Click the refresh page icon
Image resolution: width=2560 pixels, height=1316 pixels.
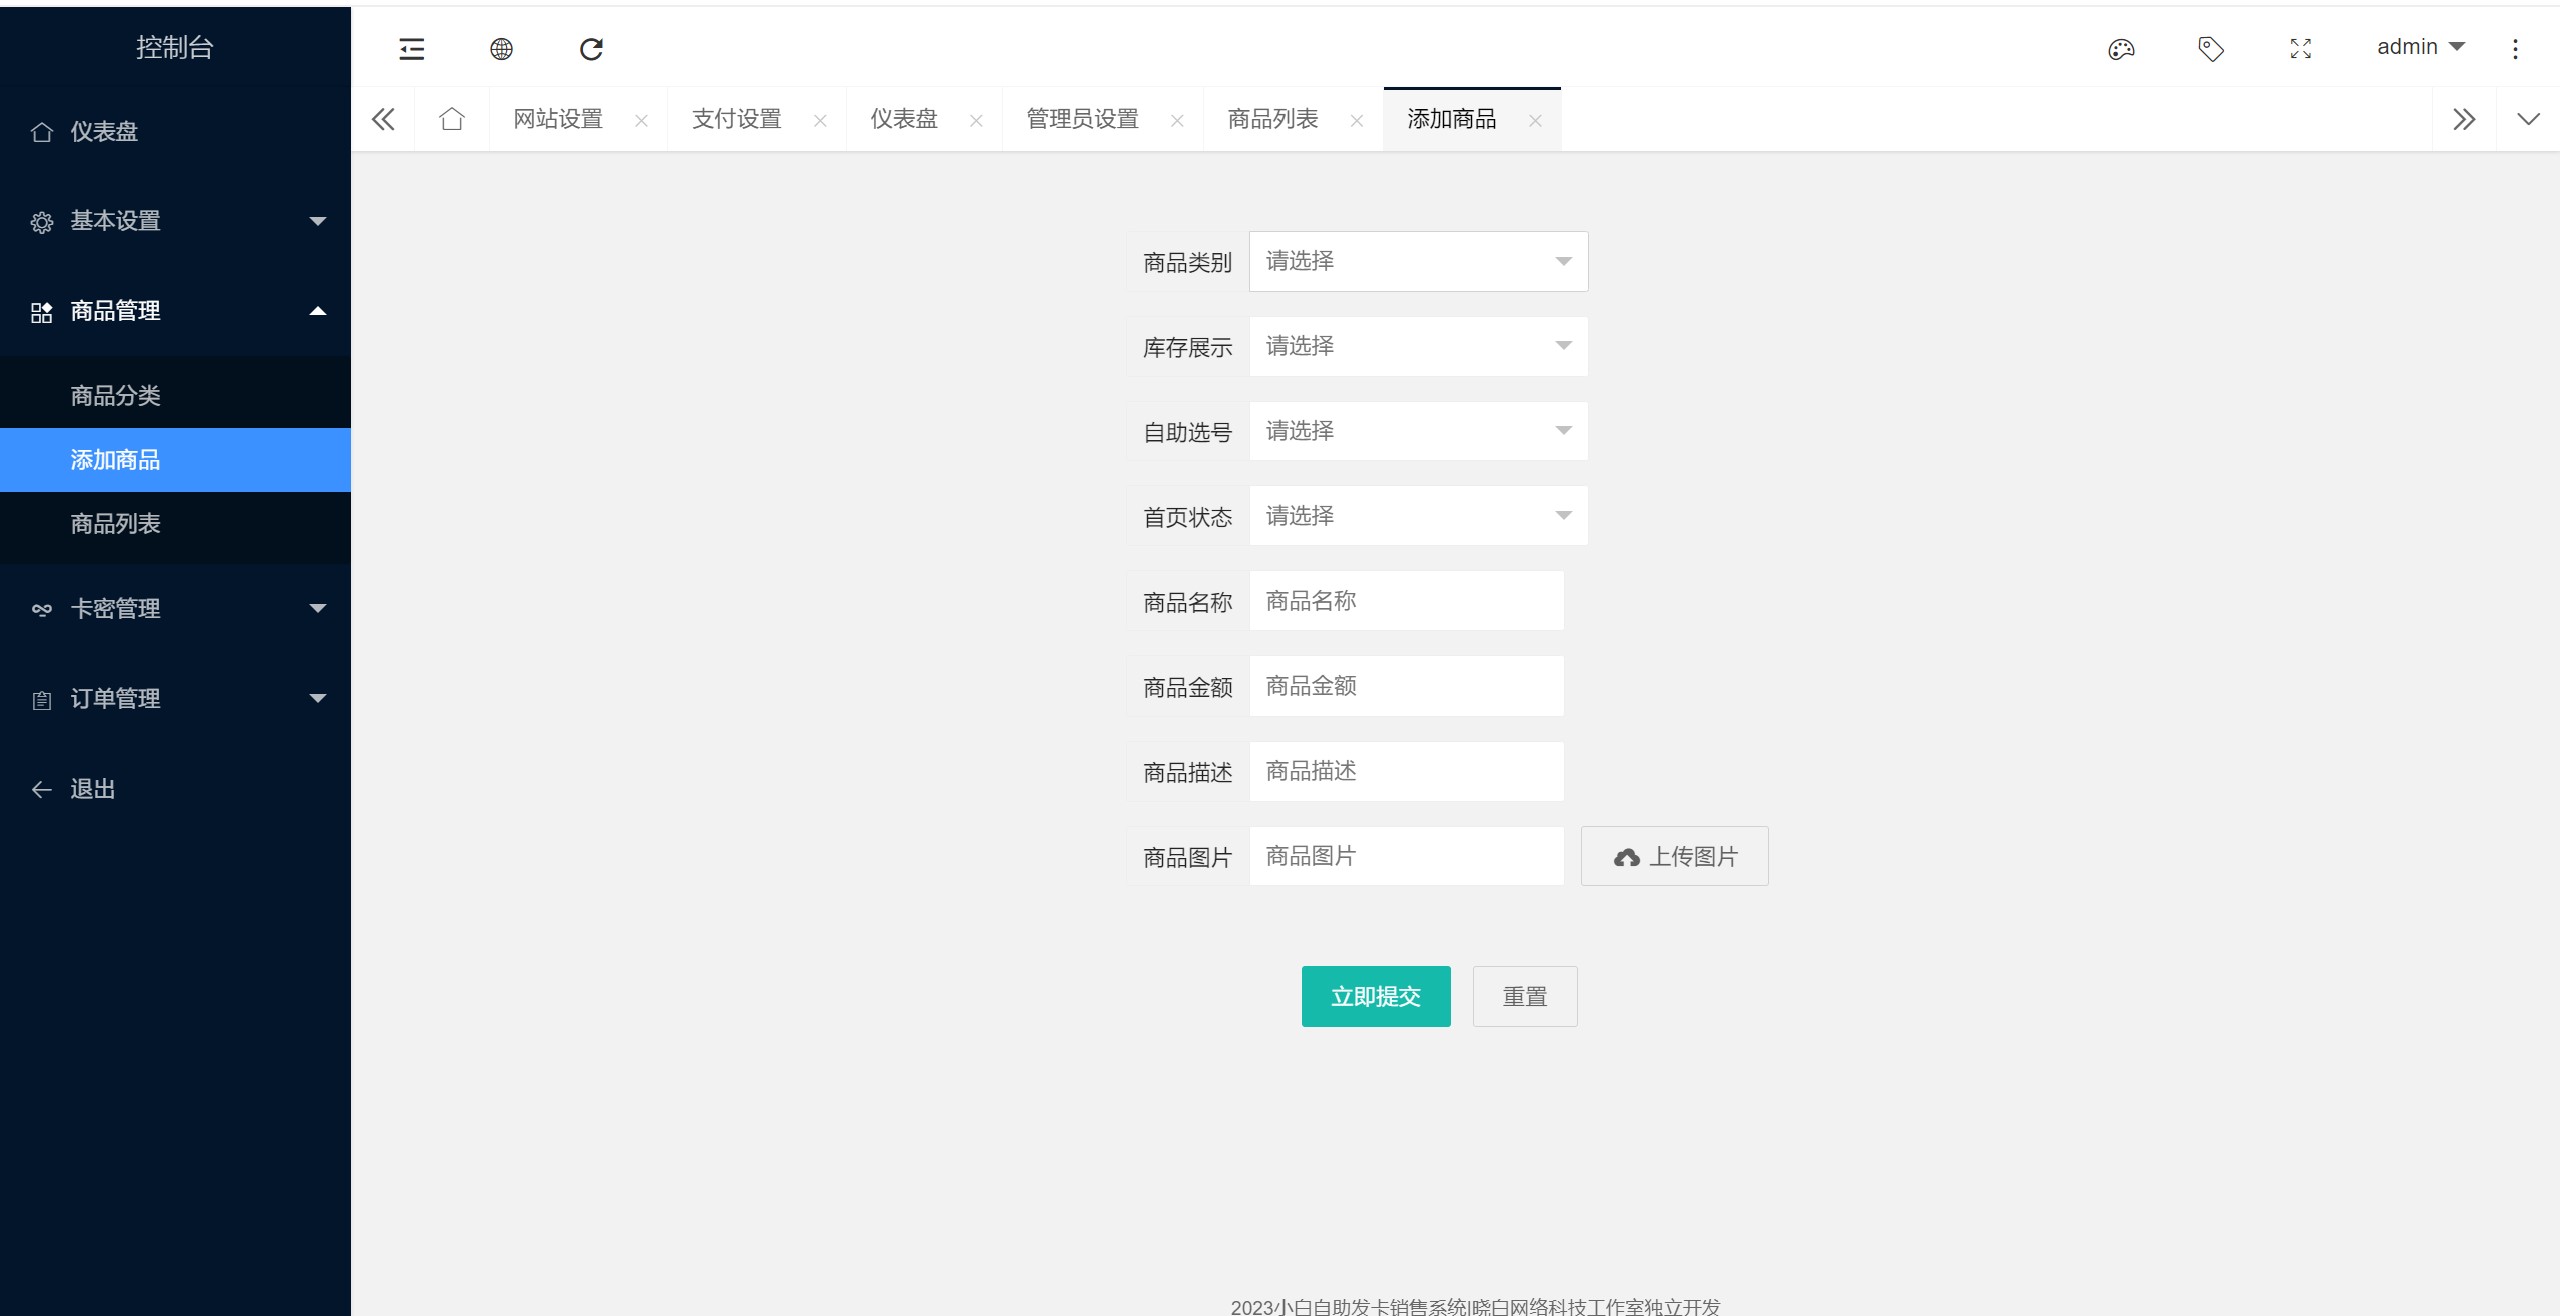point(591,49)
